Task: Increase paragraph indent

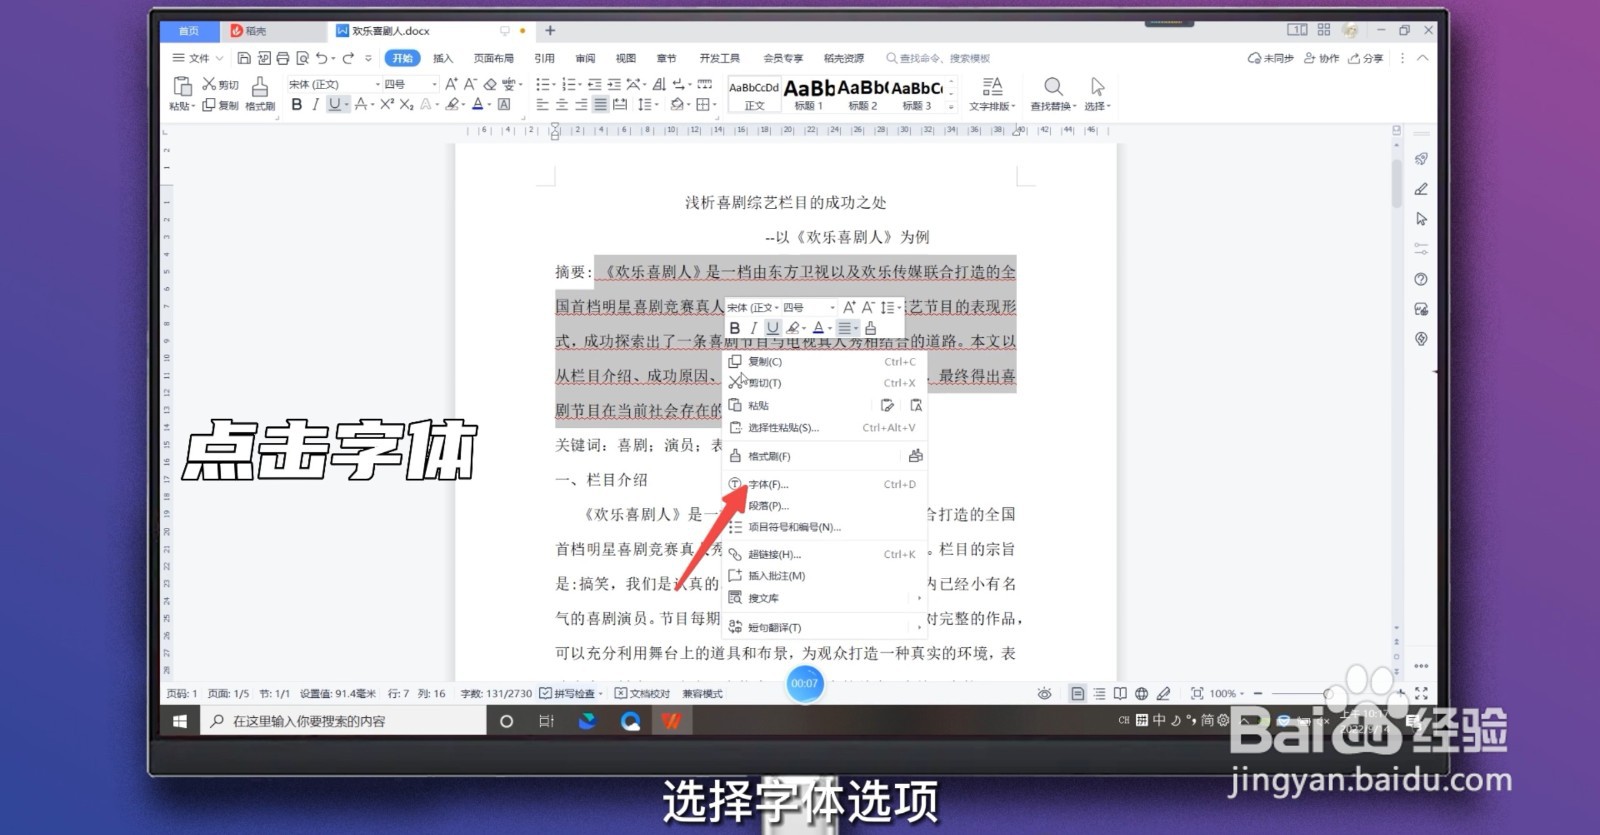Action: tap(614, 84)
